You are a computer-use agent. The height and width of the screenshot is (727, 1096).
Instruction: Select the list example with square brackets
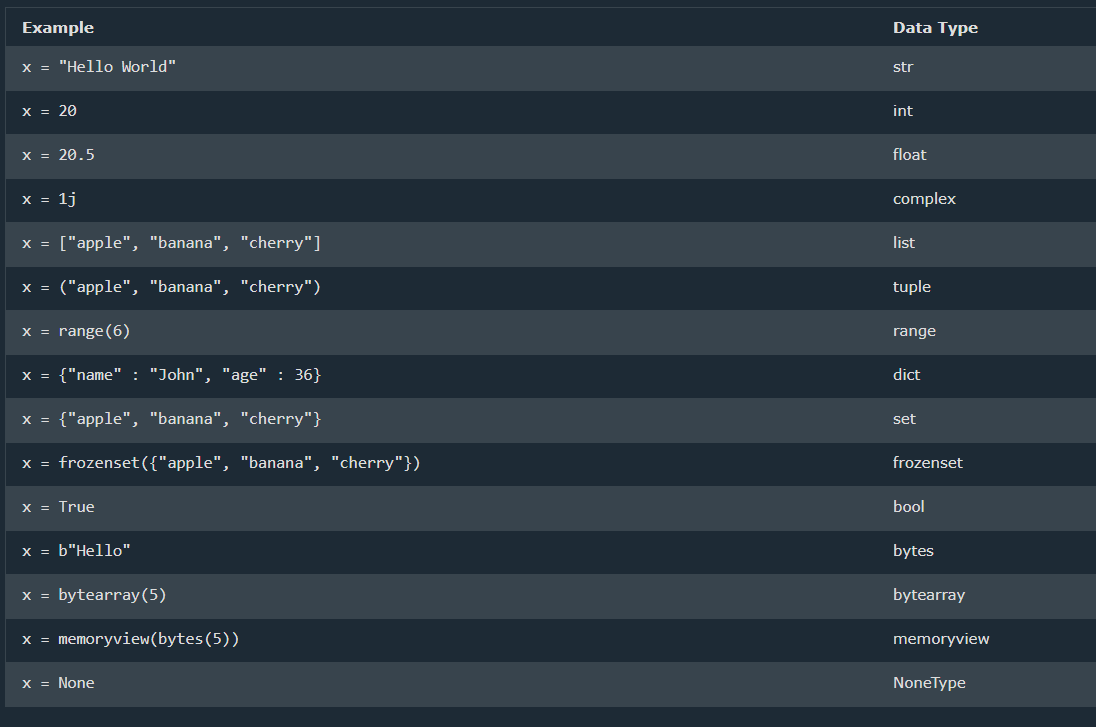pos(171,243)
